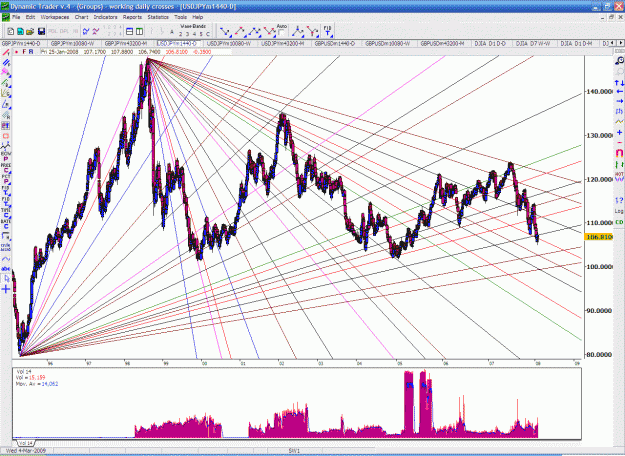Open the File menu

tap(16, 17)
